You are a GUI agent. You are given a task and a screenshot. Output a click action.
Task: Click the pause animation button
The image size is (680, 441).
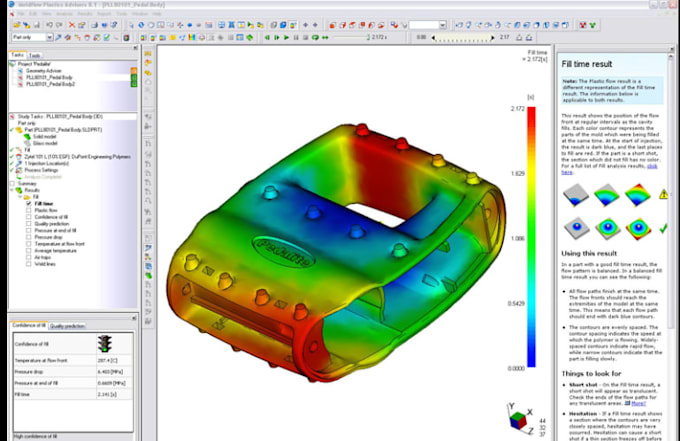296,38
